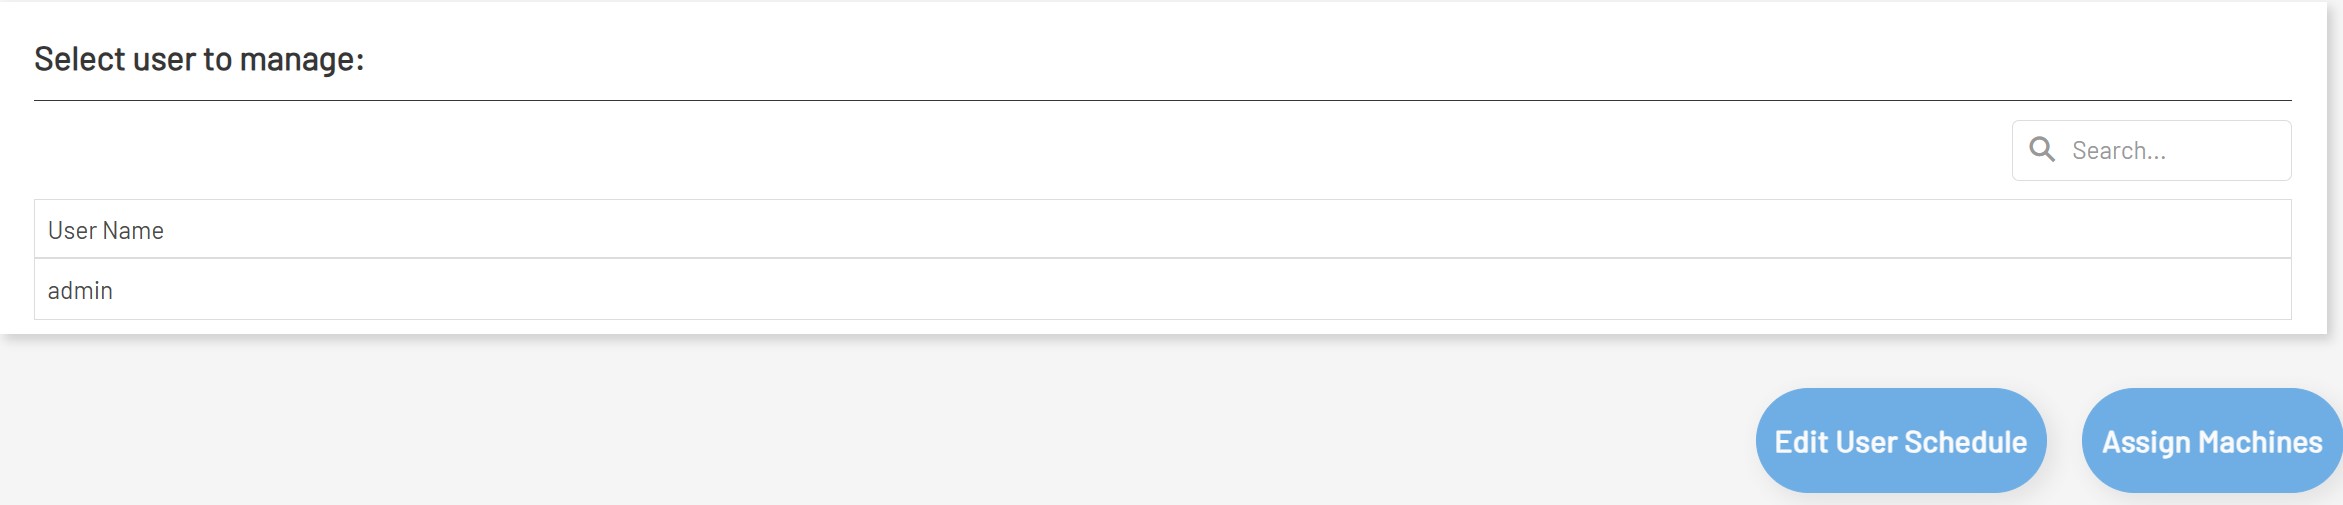Click the 'Select user to manage:' heading
Image resolution: width=2343 pixels, height=505 pixels.
click(x=199, y=59)
